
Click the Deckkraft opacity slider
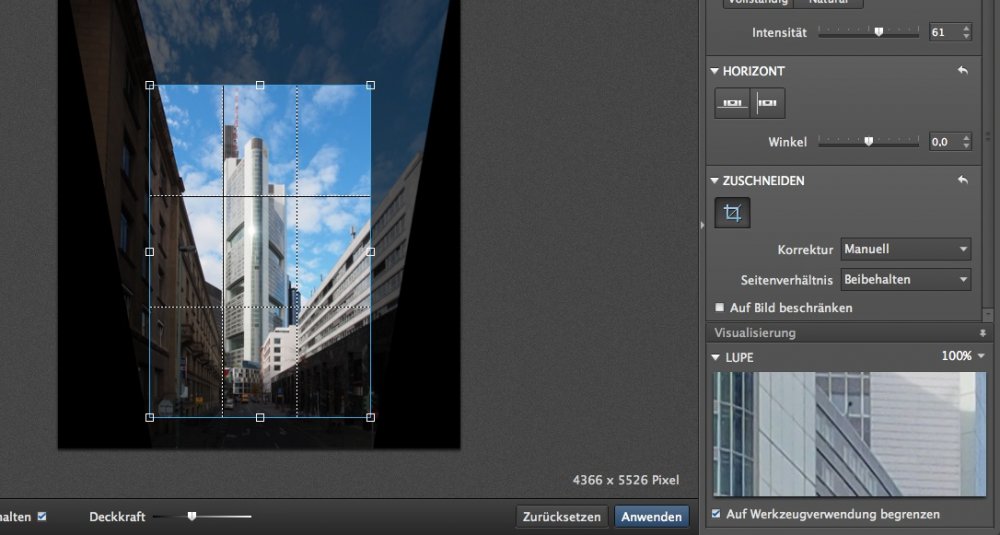tap(192, 517)
